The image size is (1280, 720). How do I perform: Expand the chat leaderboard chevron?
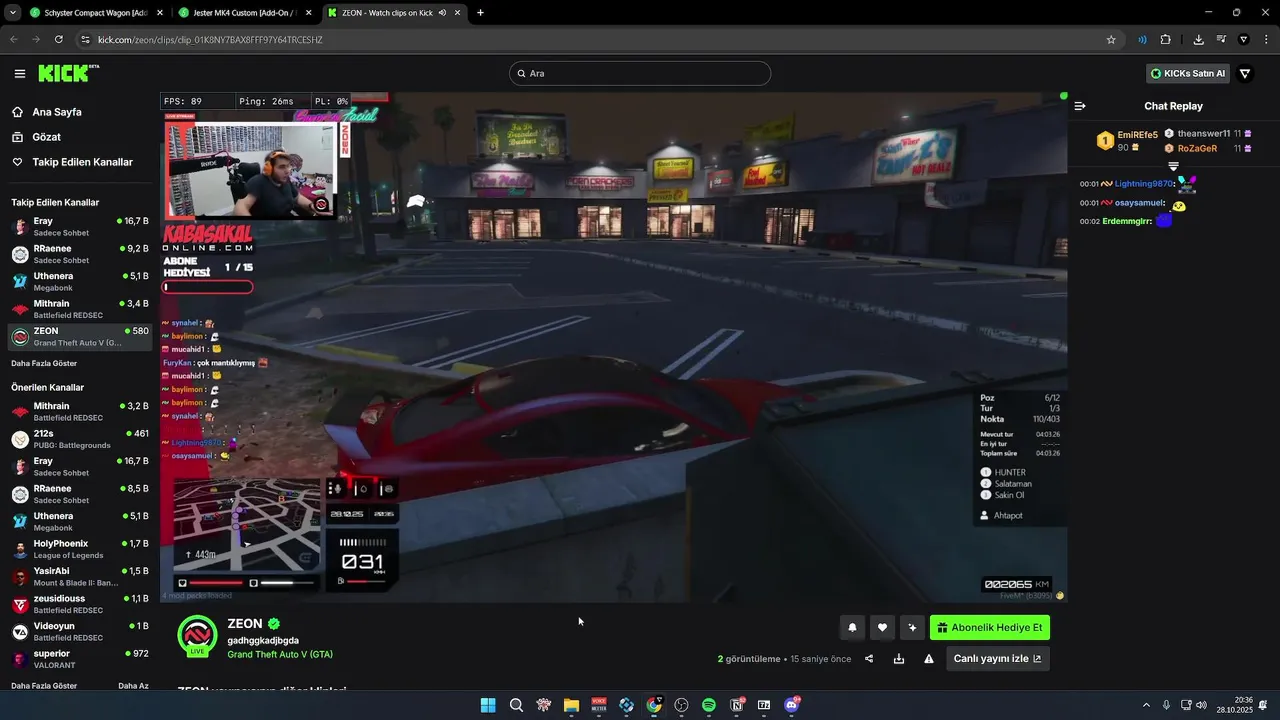point(1174,166)
